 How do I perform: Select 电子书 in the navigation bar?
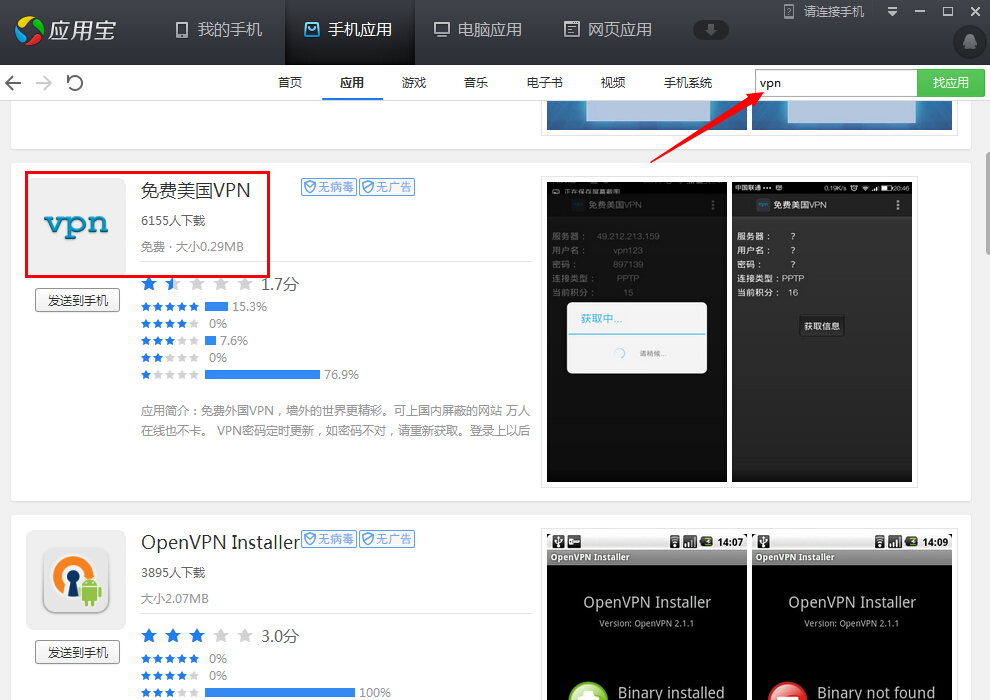coord(544,83)
